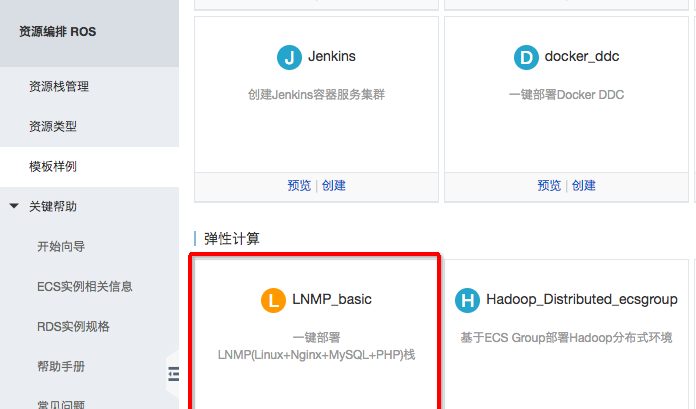Select 模板样例 in the sidebar
The width and height of the screenshot is (696, 409).
point(53,167)
